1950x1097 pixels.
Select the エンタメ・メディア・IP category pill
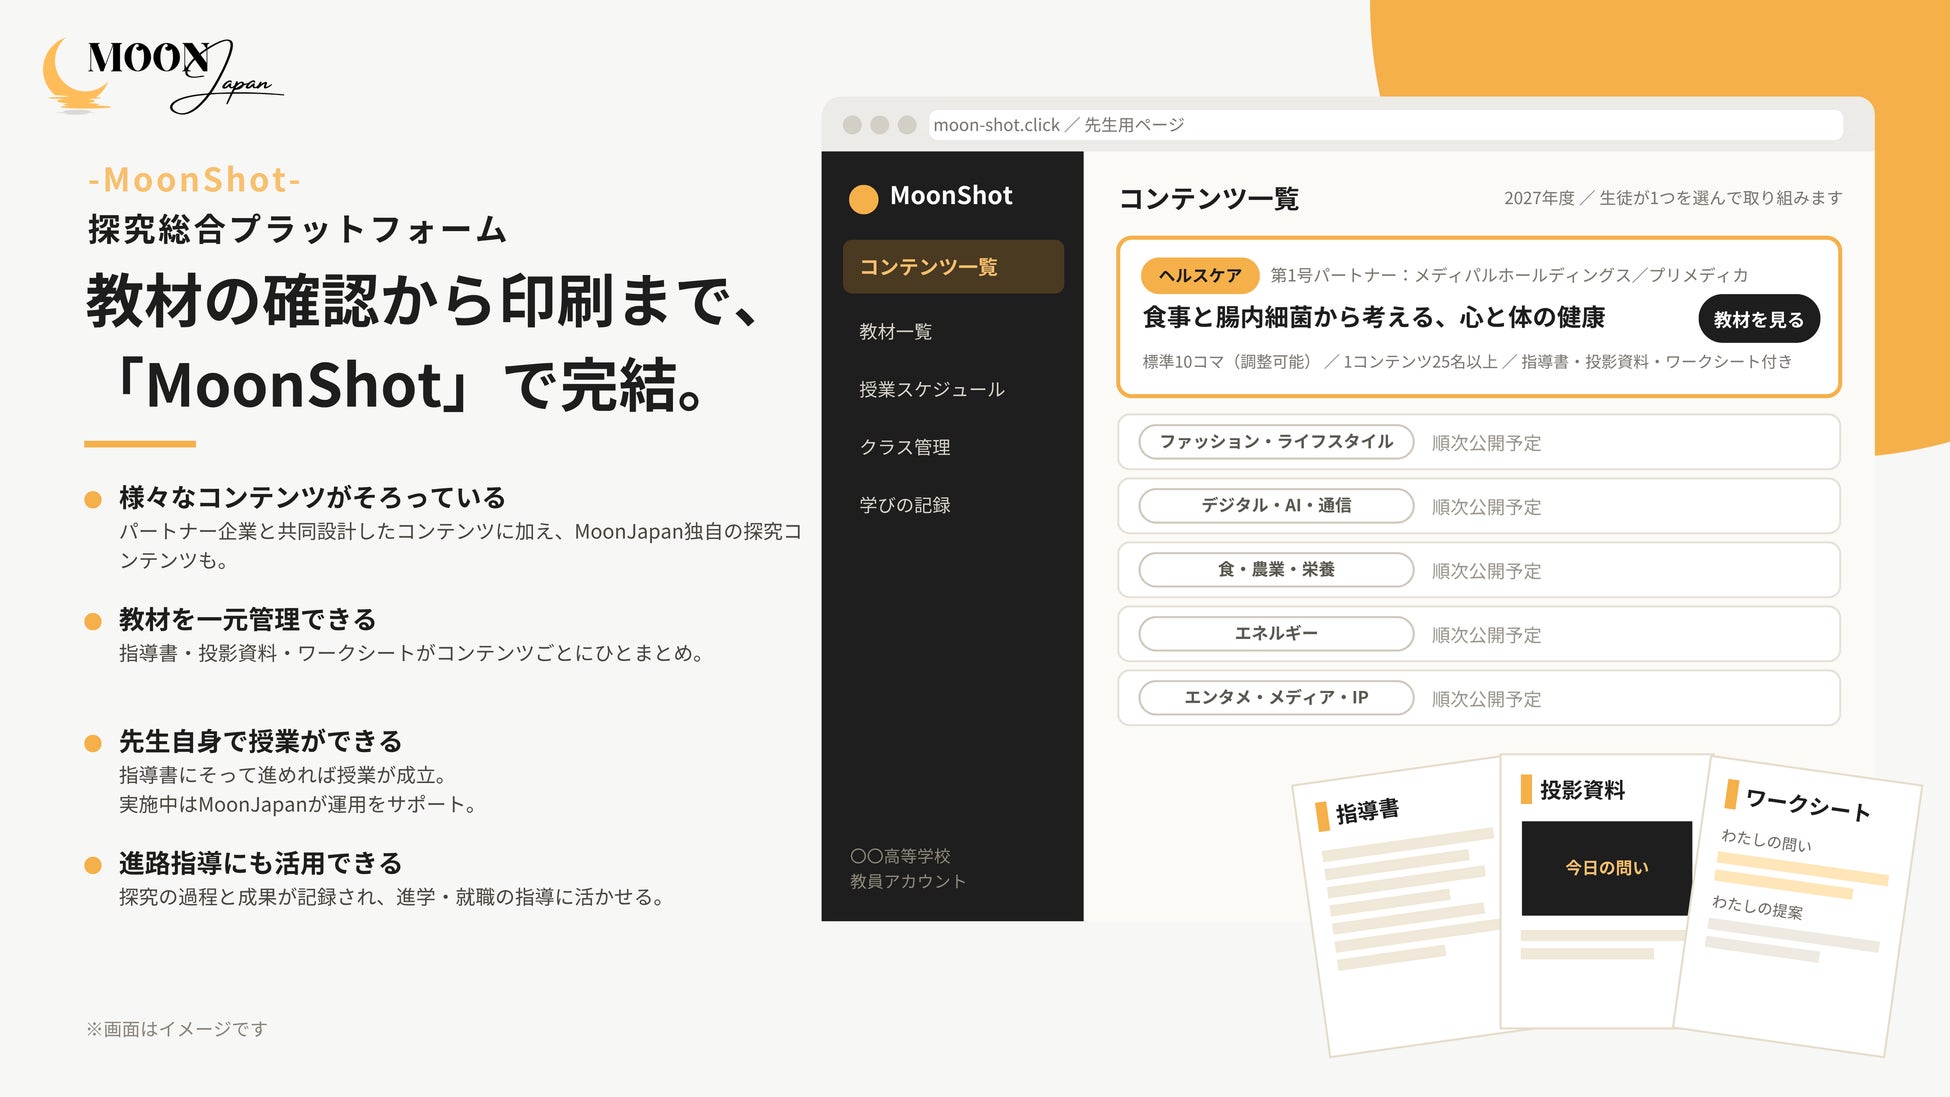pos(1276,698)
